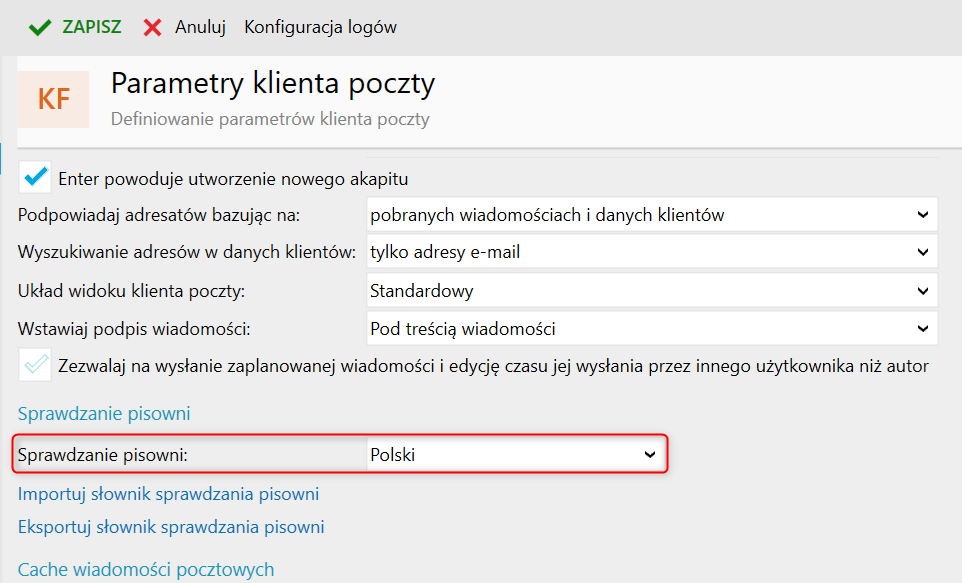Open Konfiguracja logów menu item
Viewport: 962px width, 583px height.
(x=320, y=27)
